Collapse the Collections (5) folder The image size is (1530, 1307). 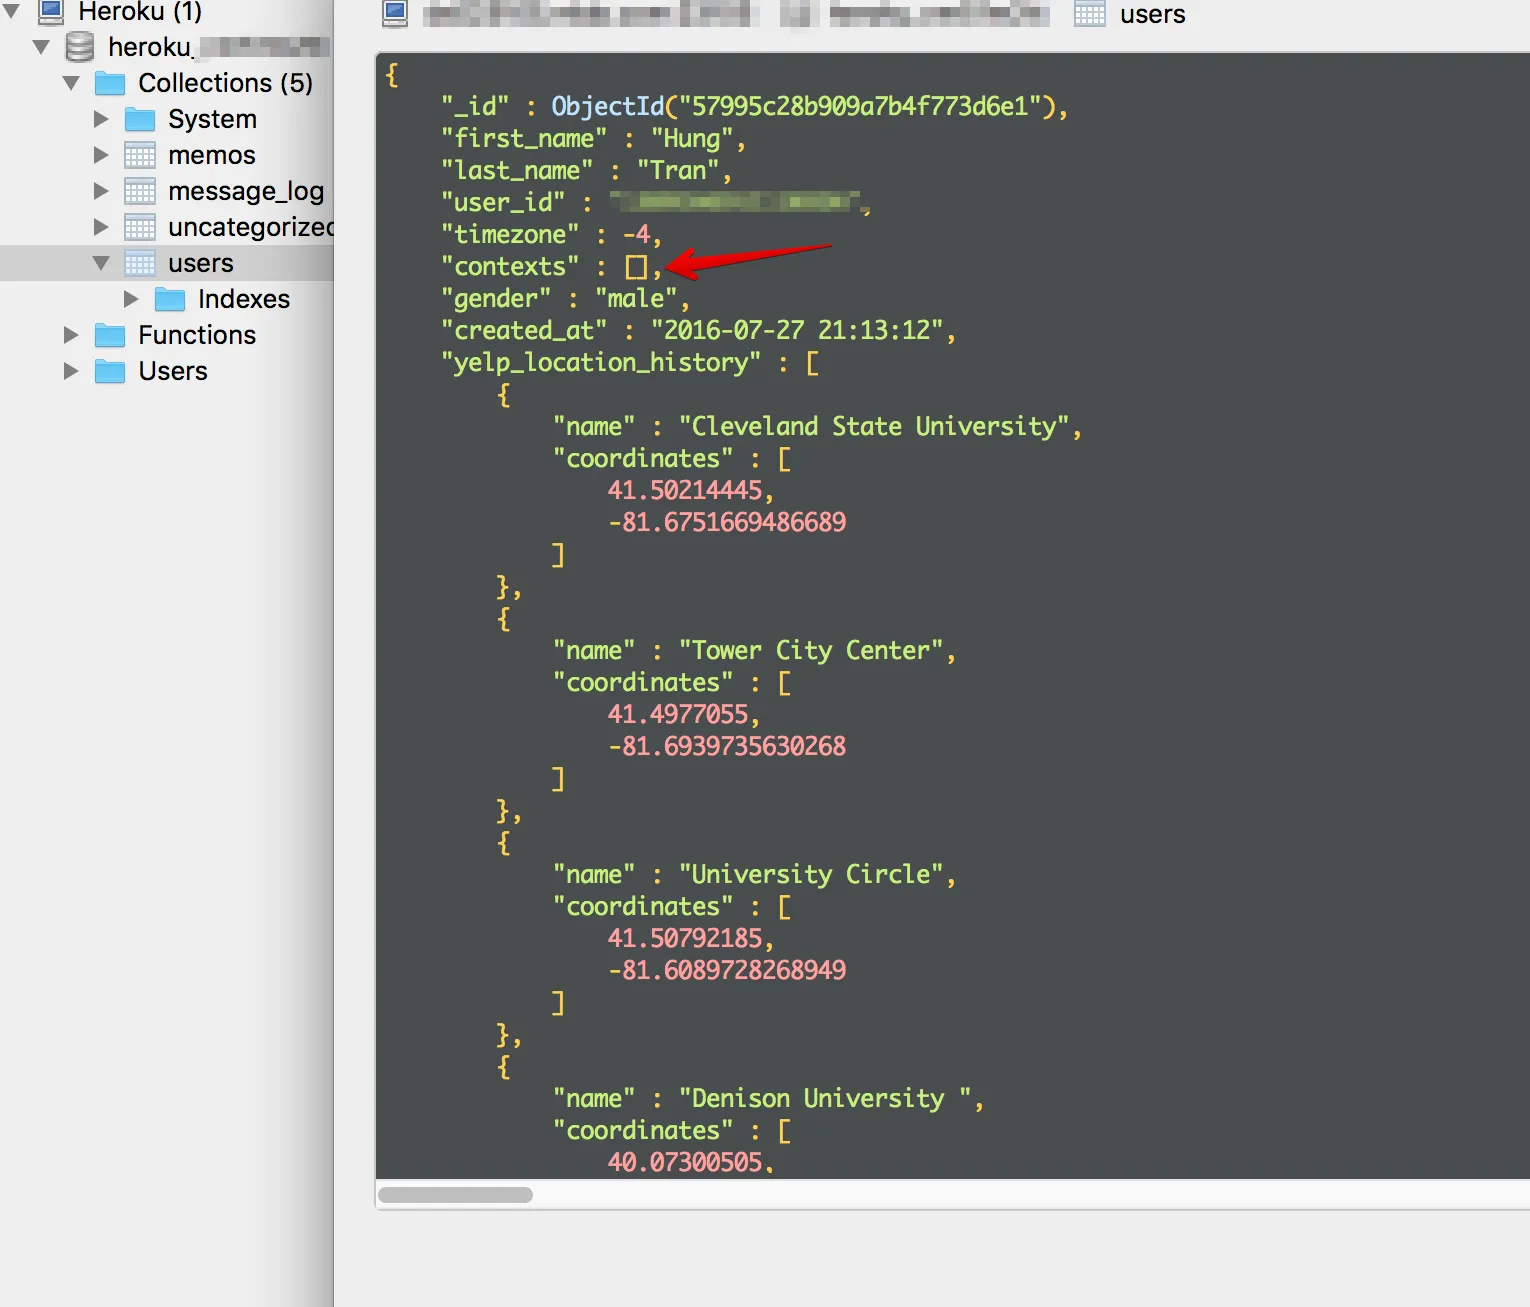71,83
